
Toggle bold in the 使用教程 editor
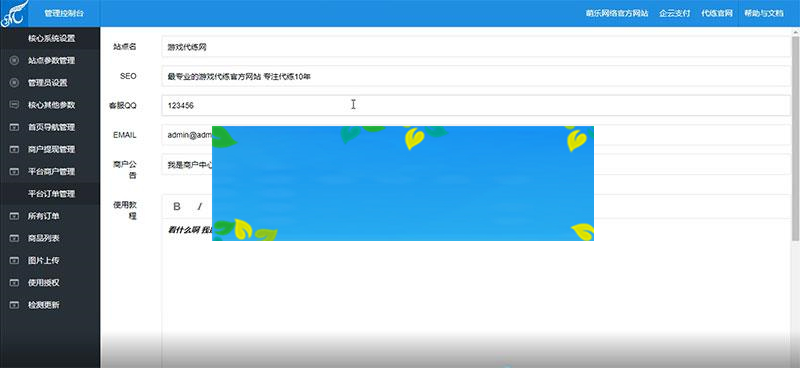point(177,206)
